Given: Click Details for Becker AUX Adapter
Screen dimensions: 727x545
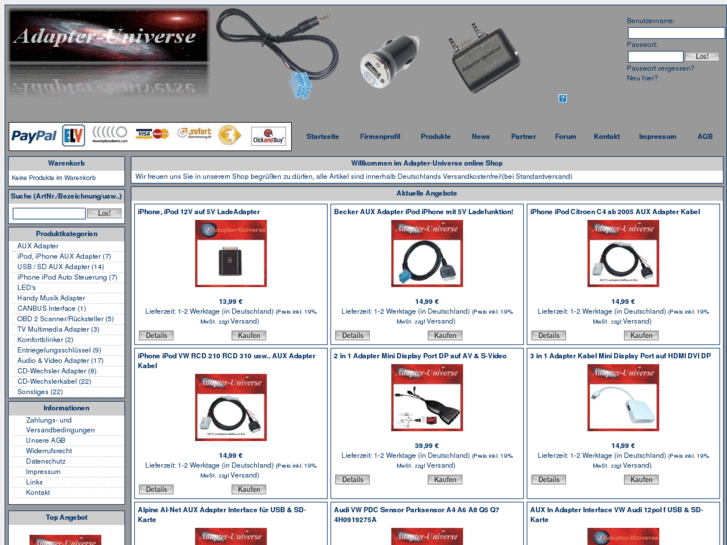Looking at the screenshot, I should click(x=352, y=335).
